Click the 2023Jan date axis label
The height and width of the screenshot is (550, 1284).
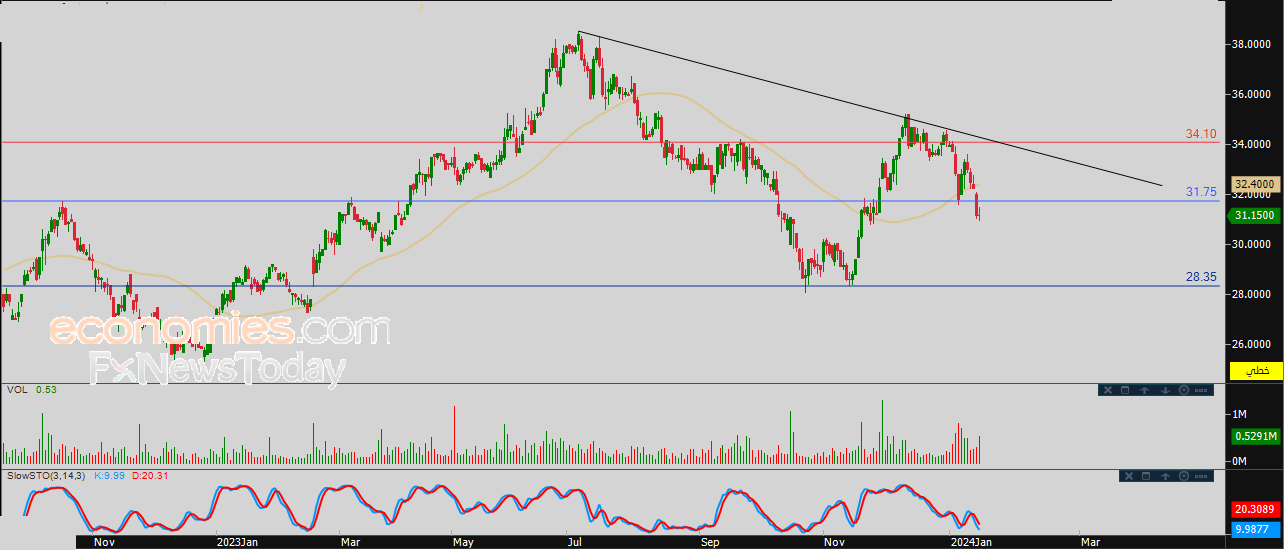[x=238, y=542]
